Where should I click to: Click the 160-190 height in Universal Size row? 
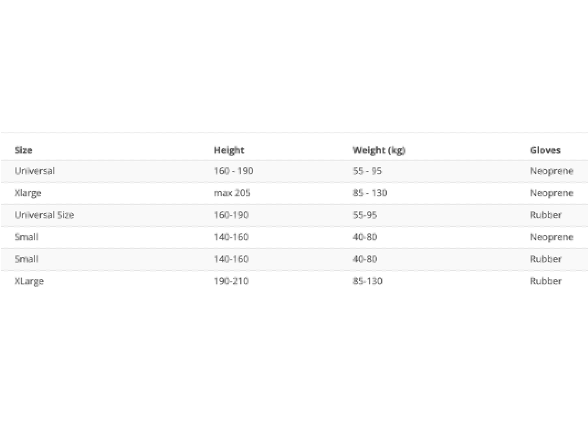pos(231,215)
